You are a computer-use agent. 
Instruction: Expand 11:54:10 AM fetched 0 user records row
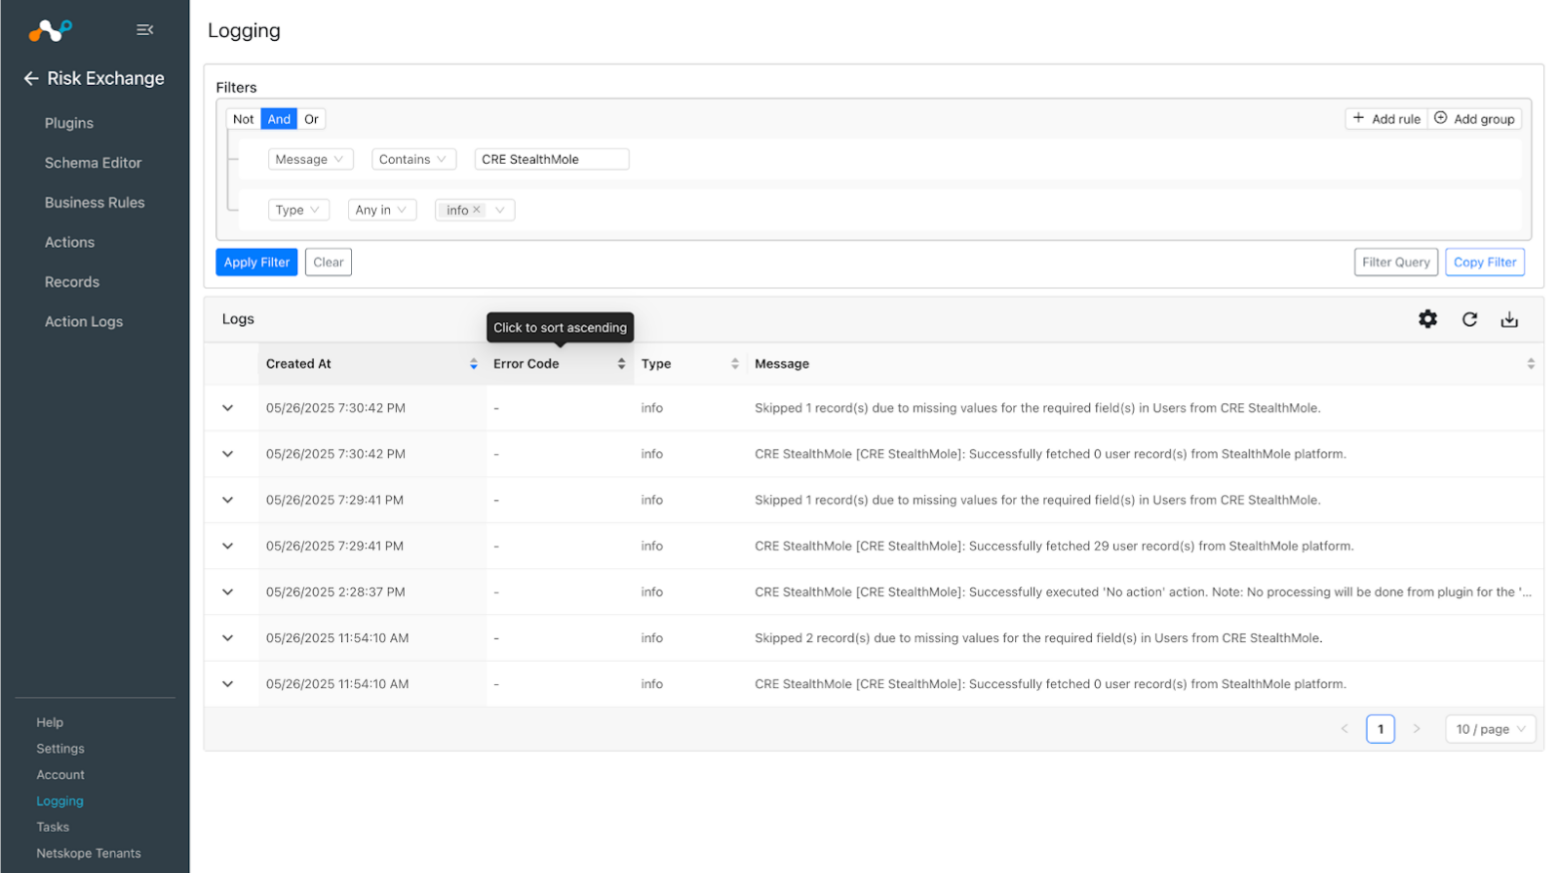(228, 684)
